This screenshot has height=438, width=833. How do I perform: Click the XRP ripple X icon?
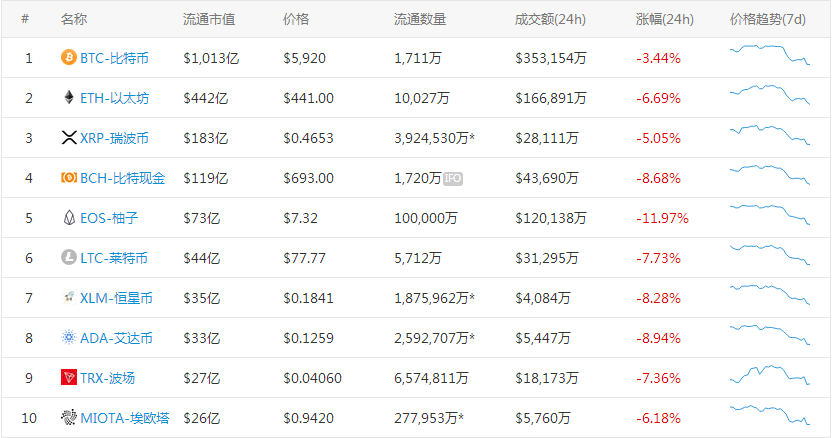[69, 138]
